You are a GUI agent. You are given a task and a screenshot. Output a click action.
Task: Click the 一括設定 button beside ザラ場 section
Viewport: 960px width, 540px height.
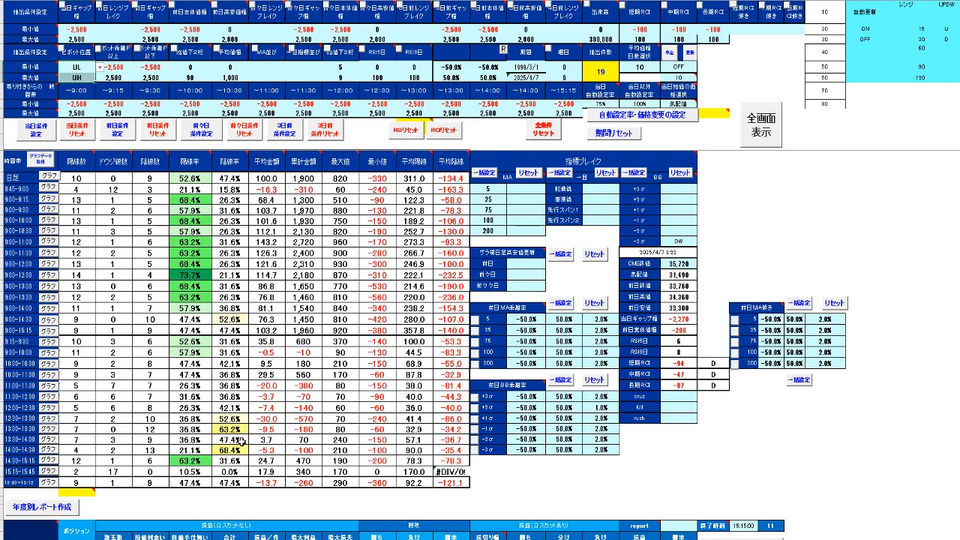pyautogui.click(x=560, y=253)
